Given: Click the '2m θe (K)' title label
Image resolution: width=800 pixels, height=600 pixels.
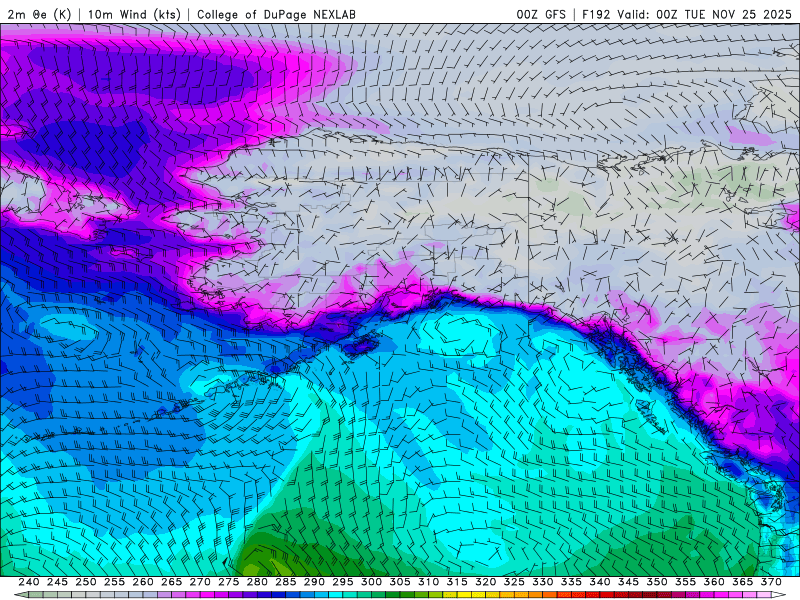Looking at the screenshot, I should pos(39,14).
